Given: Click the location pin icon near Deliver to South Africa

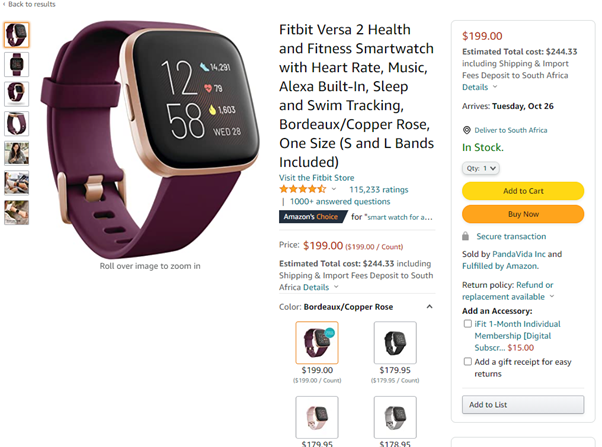Looking at the screenshot, I should point(466,130).
